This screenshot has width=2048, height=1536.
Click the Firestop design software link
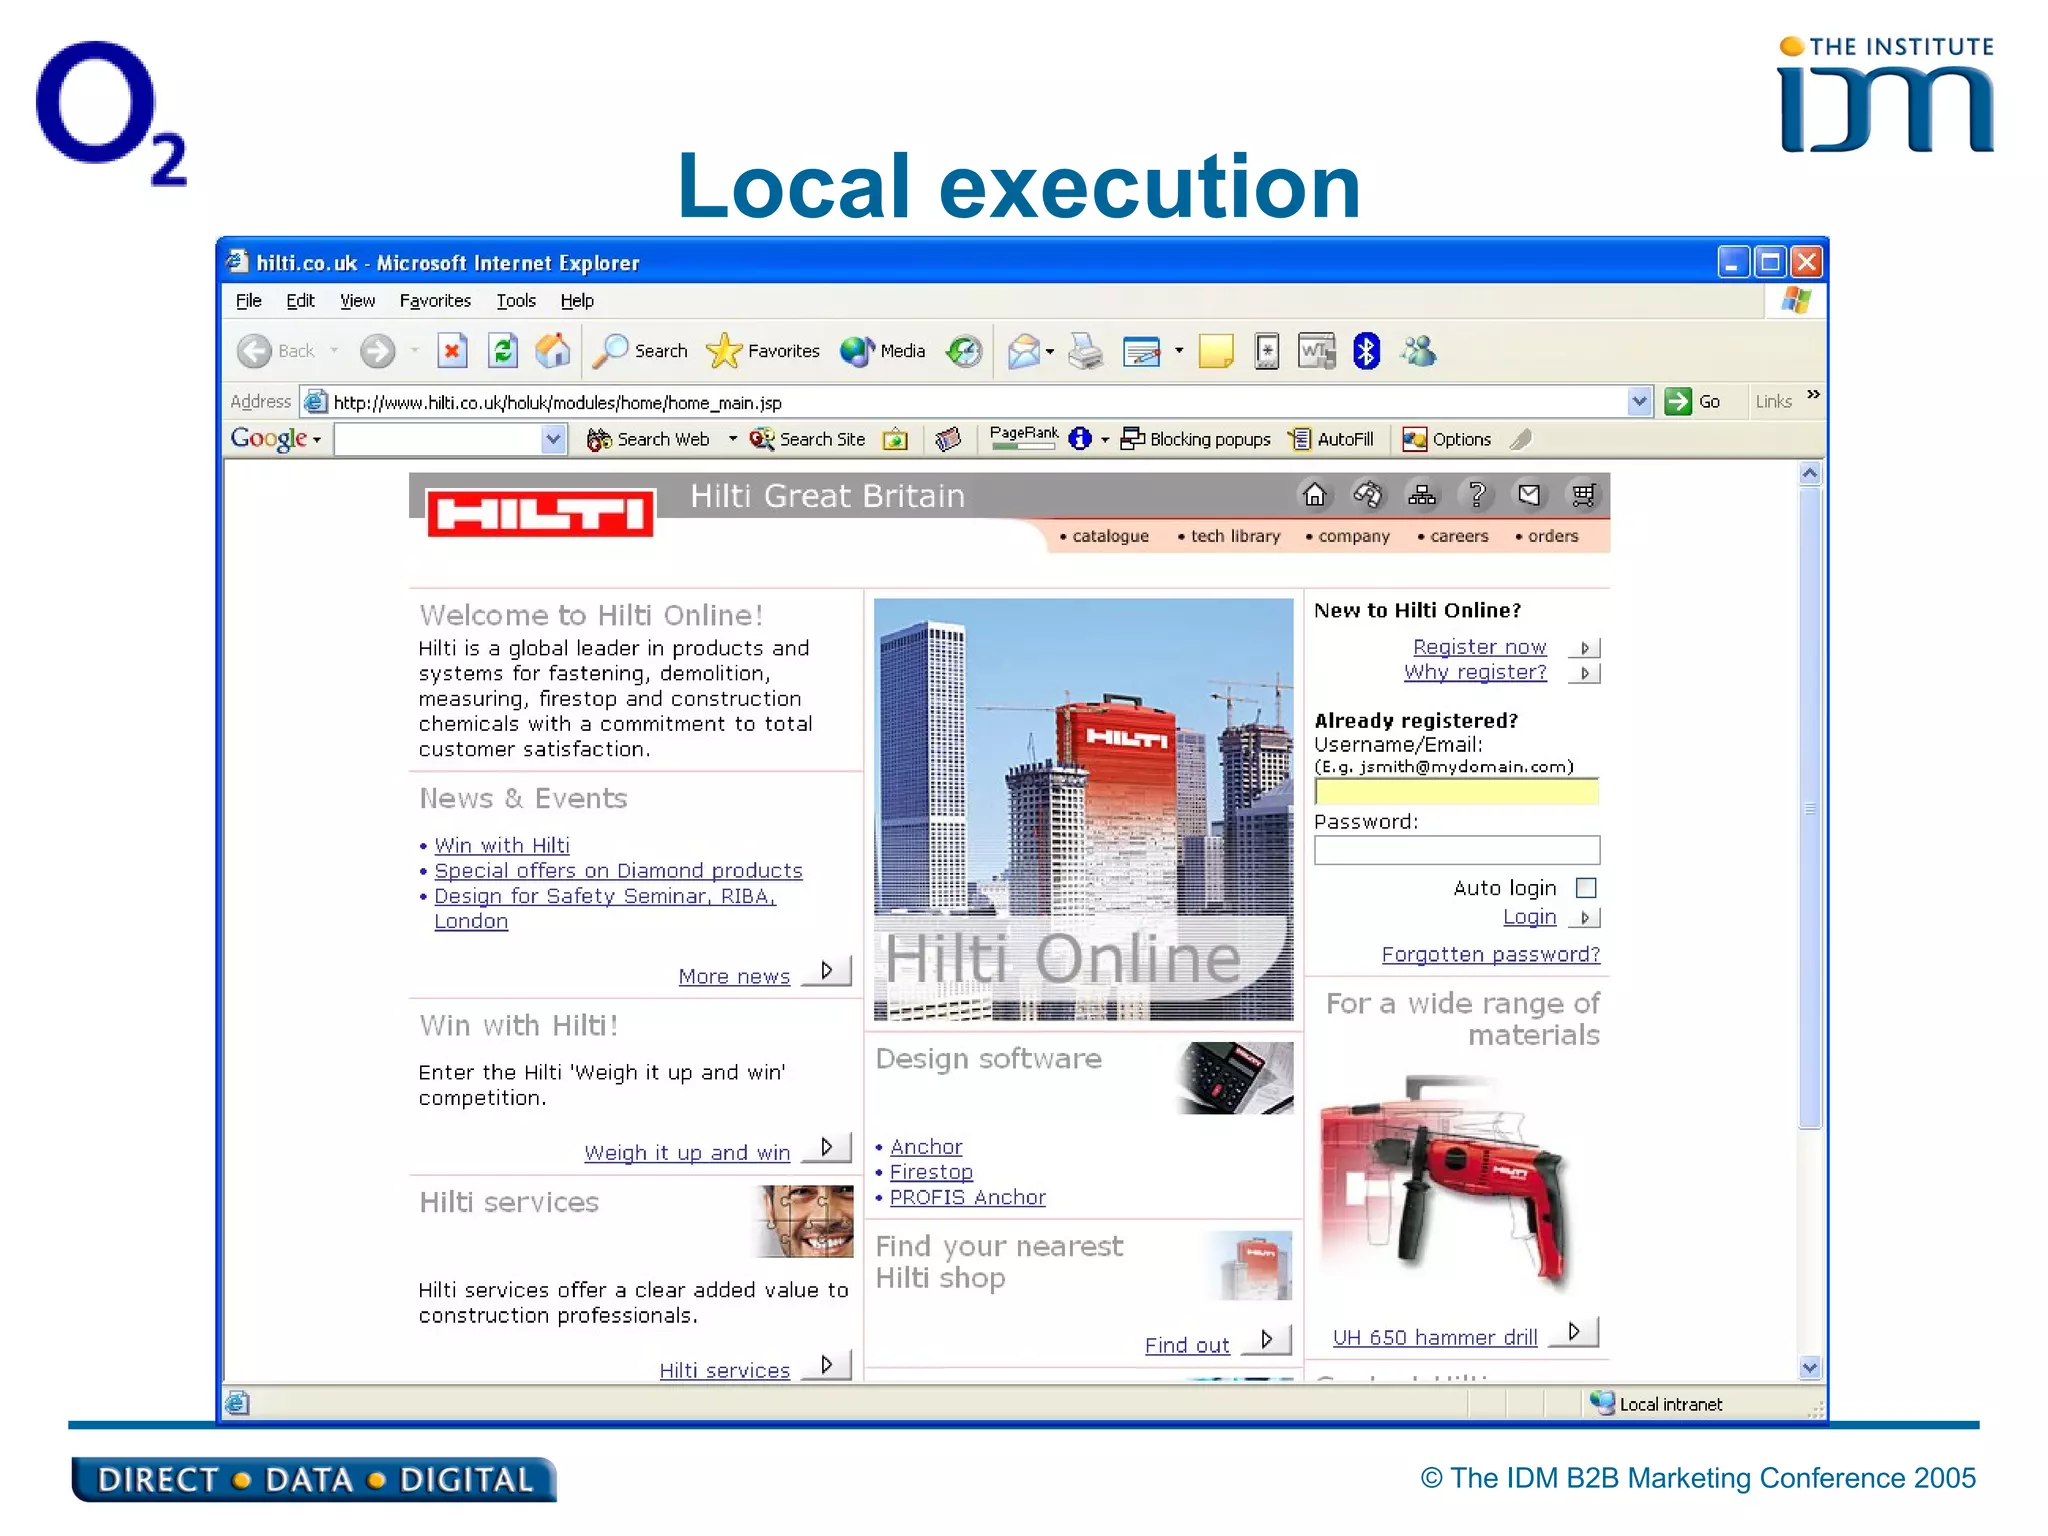[931, 1171]
